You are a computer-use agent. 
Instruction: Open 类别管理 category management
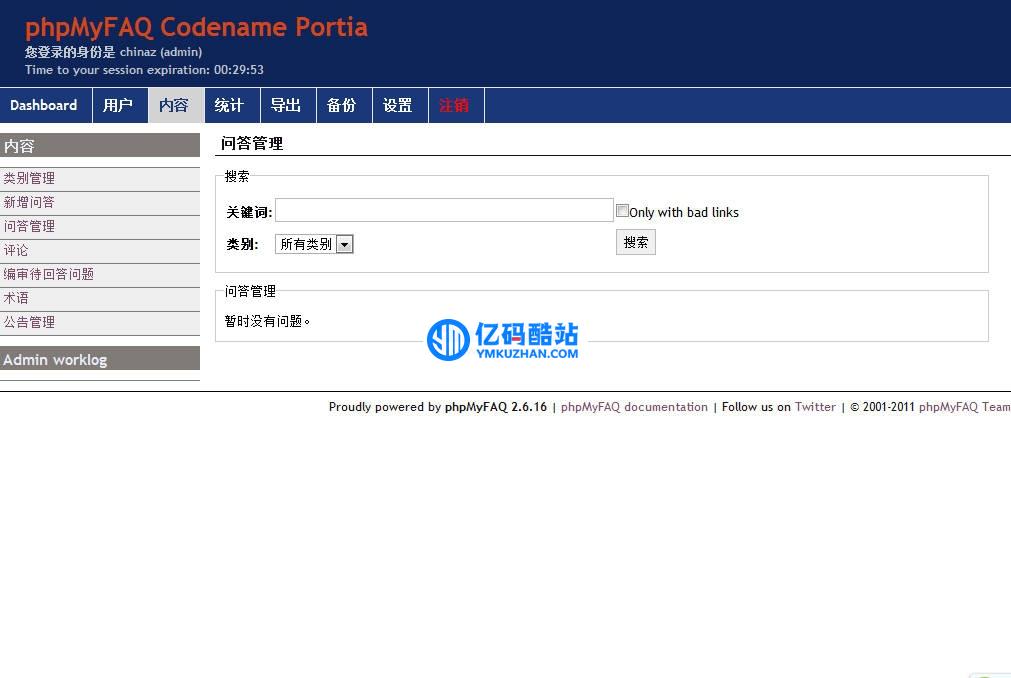[29, 178]
